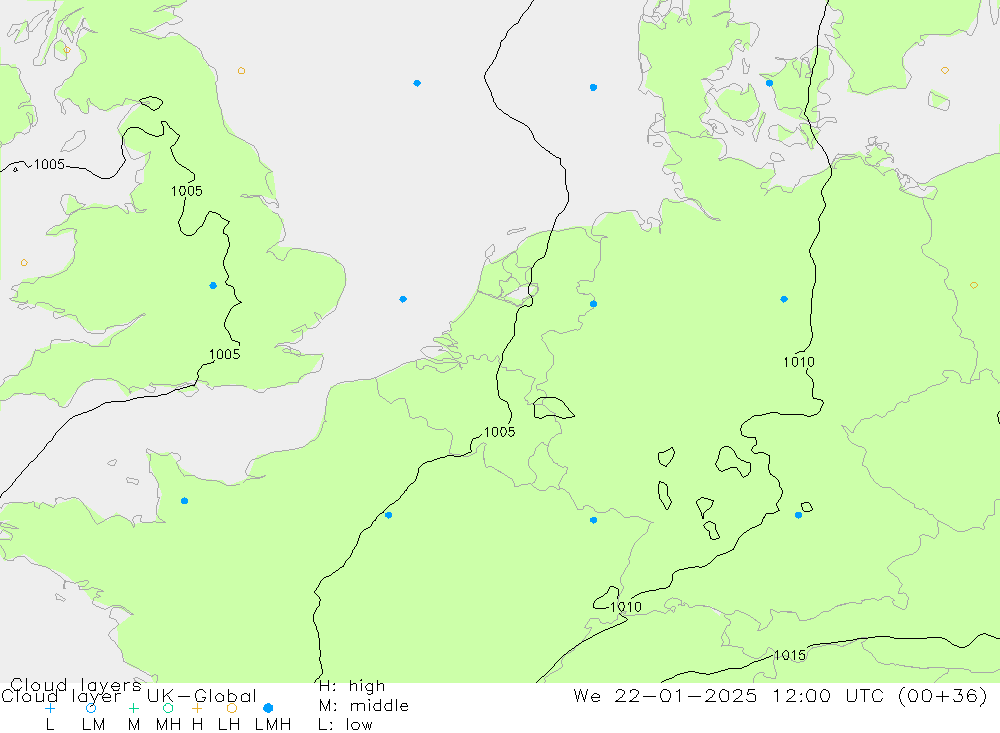Click the green open-circle MH legend symbol
Image resolution: width=1000 pixels, height=733 pixels.
click(168, 708)
